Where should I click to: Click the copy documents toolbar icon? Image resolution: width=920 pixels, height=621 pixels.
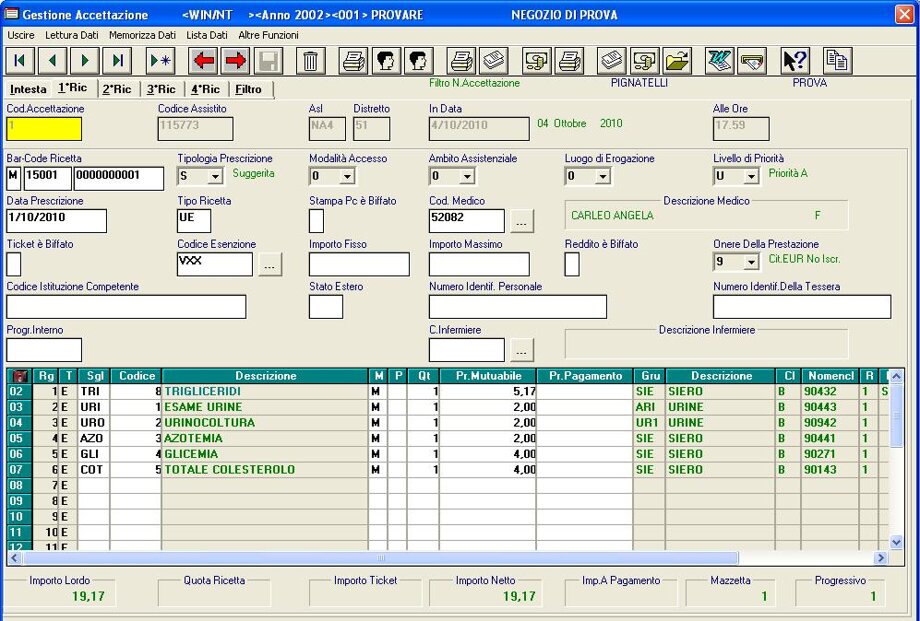click(x=837, y=60)
